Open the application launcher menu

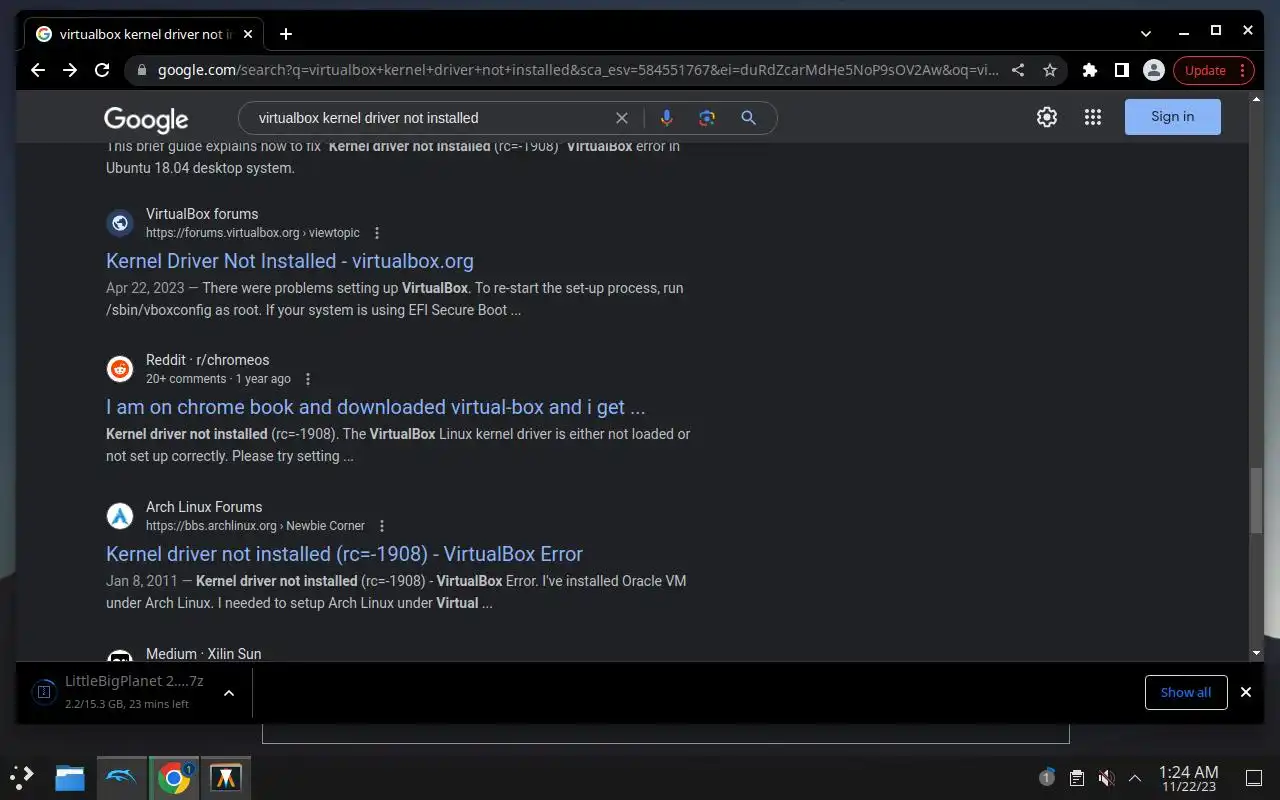click(22, 776)
